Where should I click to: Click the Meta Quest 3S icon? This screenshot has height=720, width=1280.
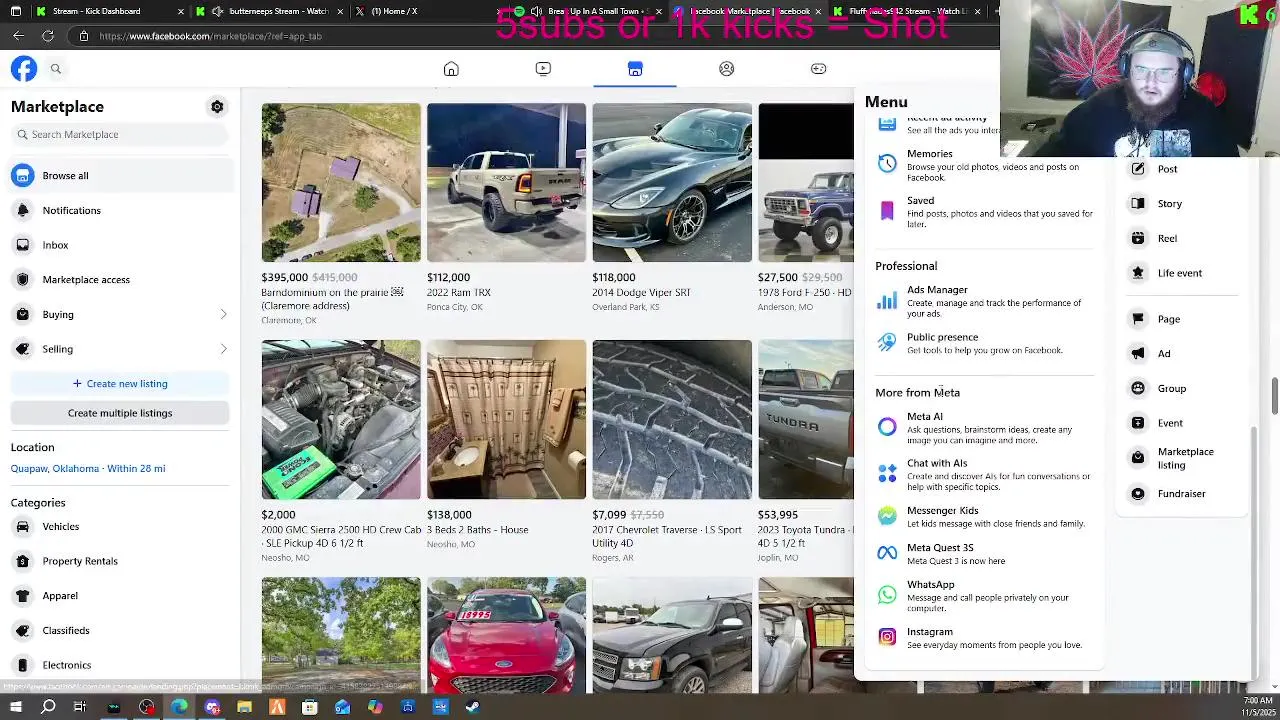887,553
